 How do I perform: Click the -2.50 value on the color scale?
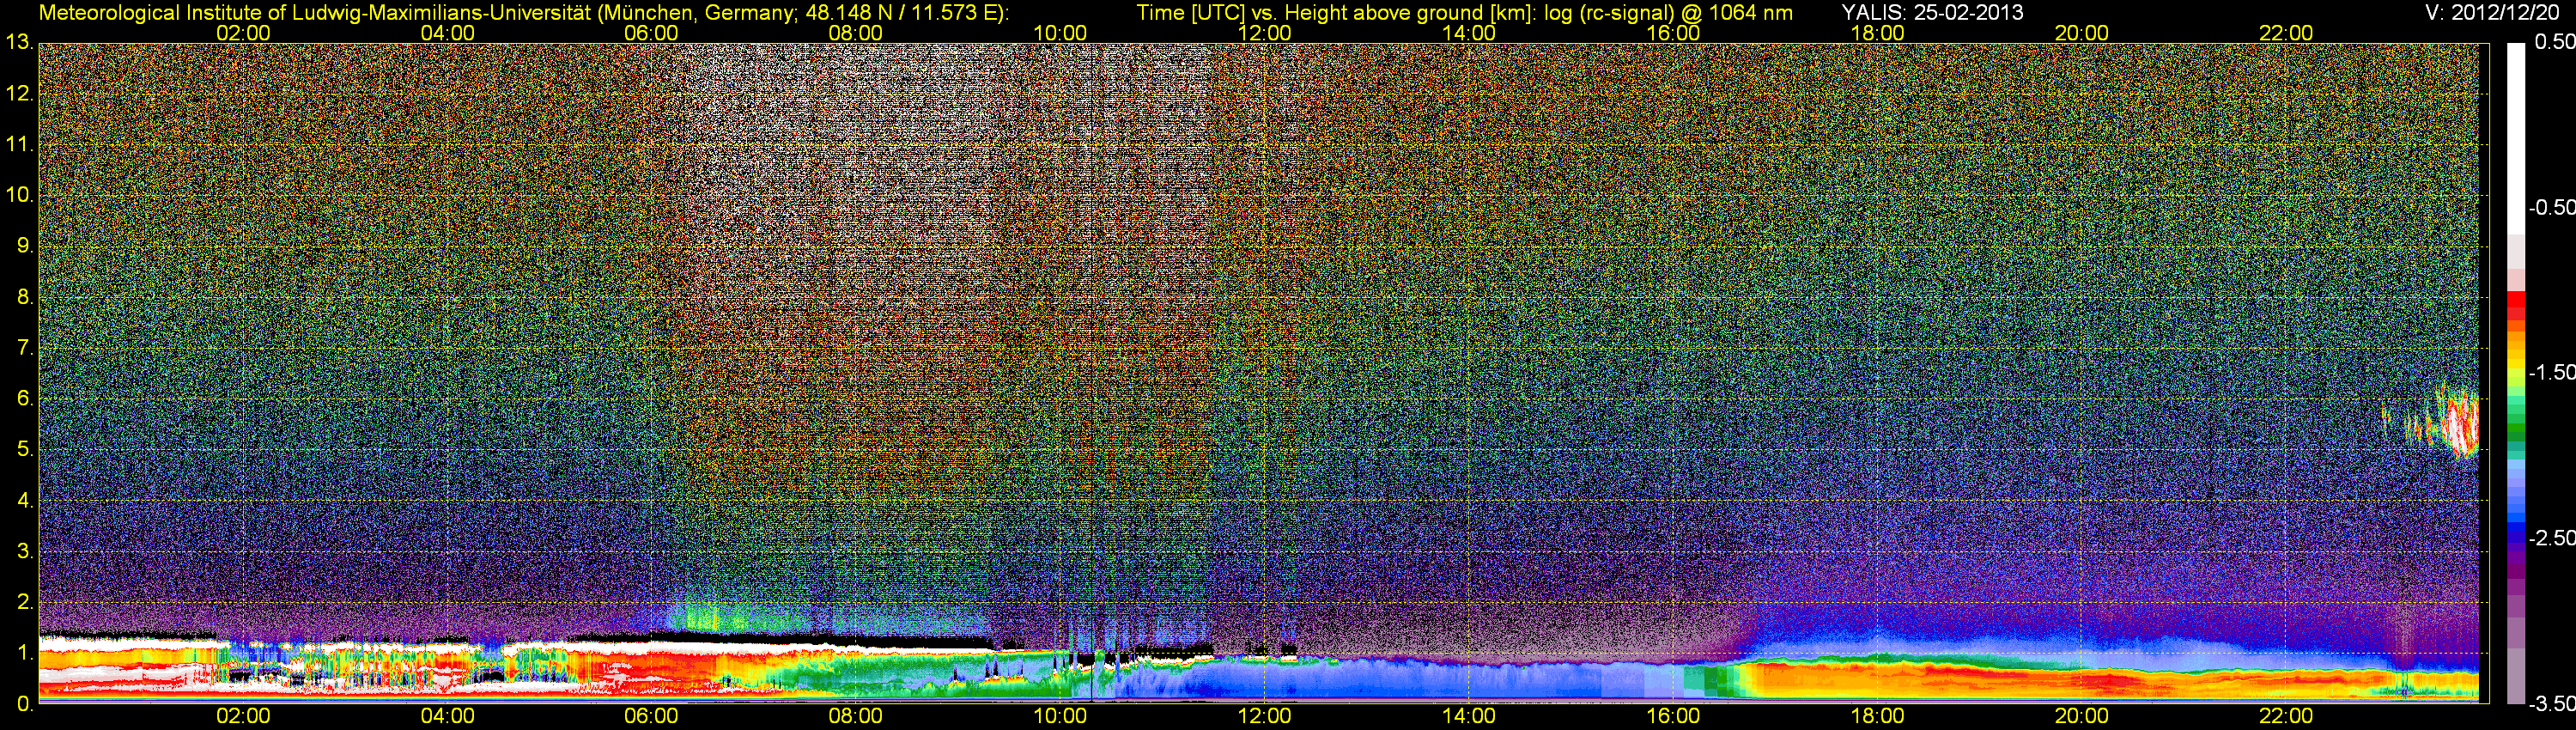pyautogui.click(x=2551, y=537)
